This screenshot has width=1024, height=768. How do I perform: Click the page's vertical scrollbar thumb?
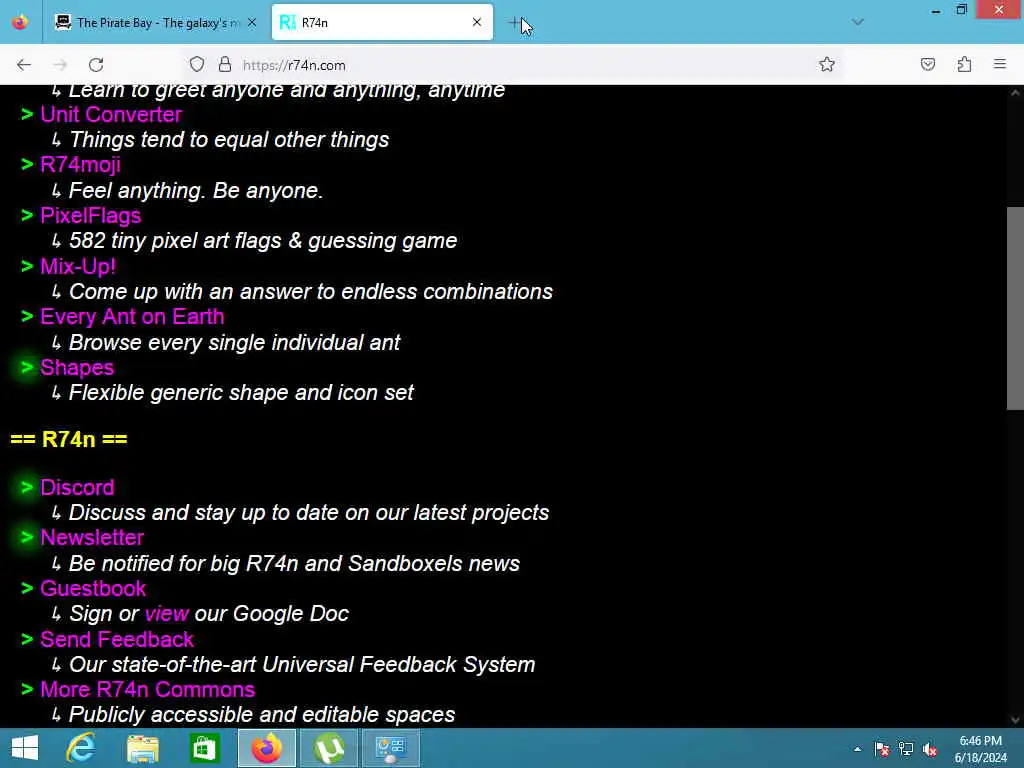[1015, 308]
